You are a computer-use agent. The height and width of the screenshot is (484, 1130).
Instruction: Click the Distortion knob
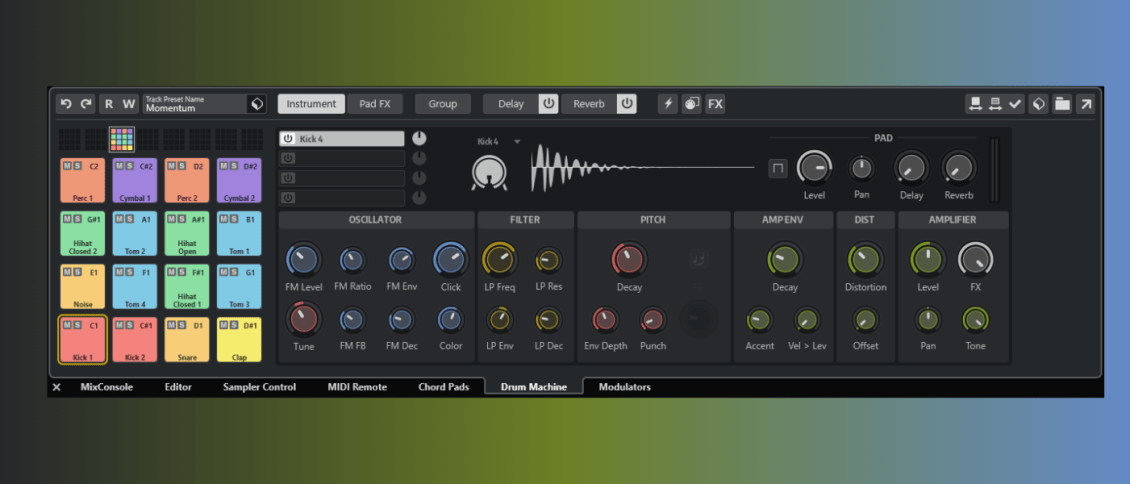[x=865, y=260]
